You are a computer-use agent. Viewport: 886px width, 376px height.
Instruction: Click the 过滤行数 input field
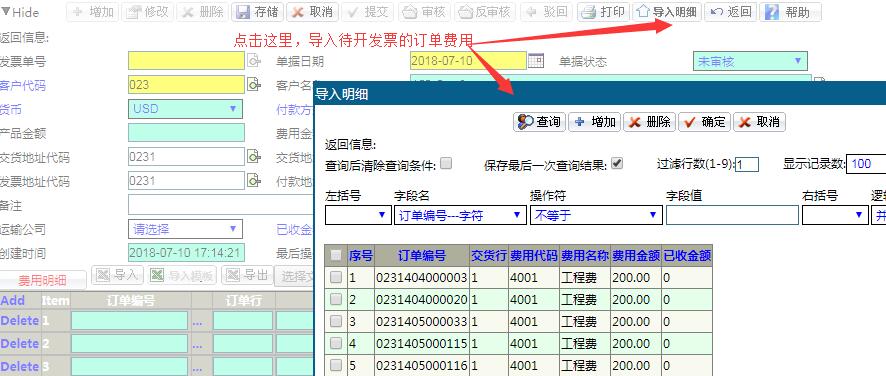tap(746, 165)
